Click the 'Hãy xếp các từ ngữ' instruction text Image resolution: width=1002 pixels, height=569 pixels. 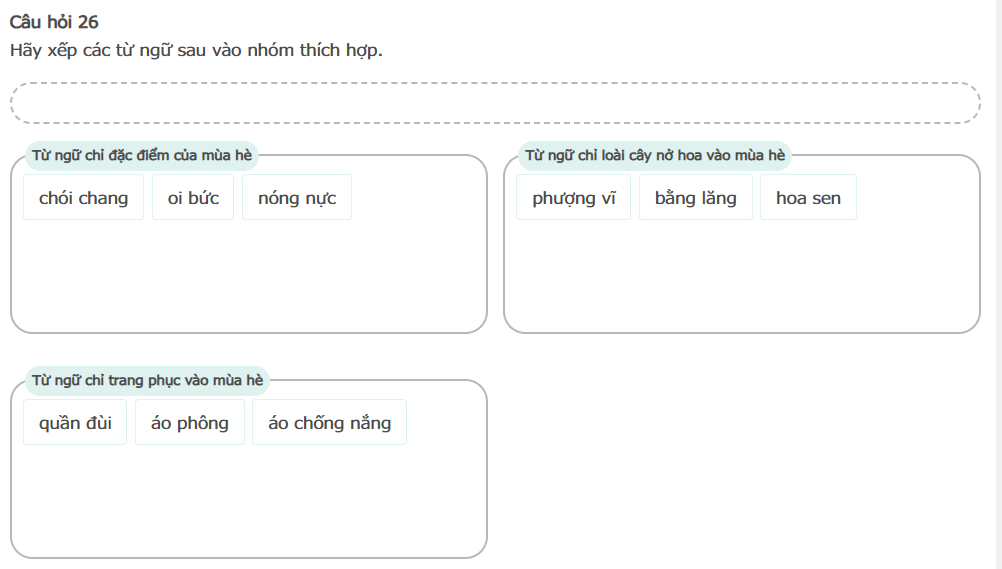pos(196,49)
